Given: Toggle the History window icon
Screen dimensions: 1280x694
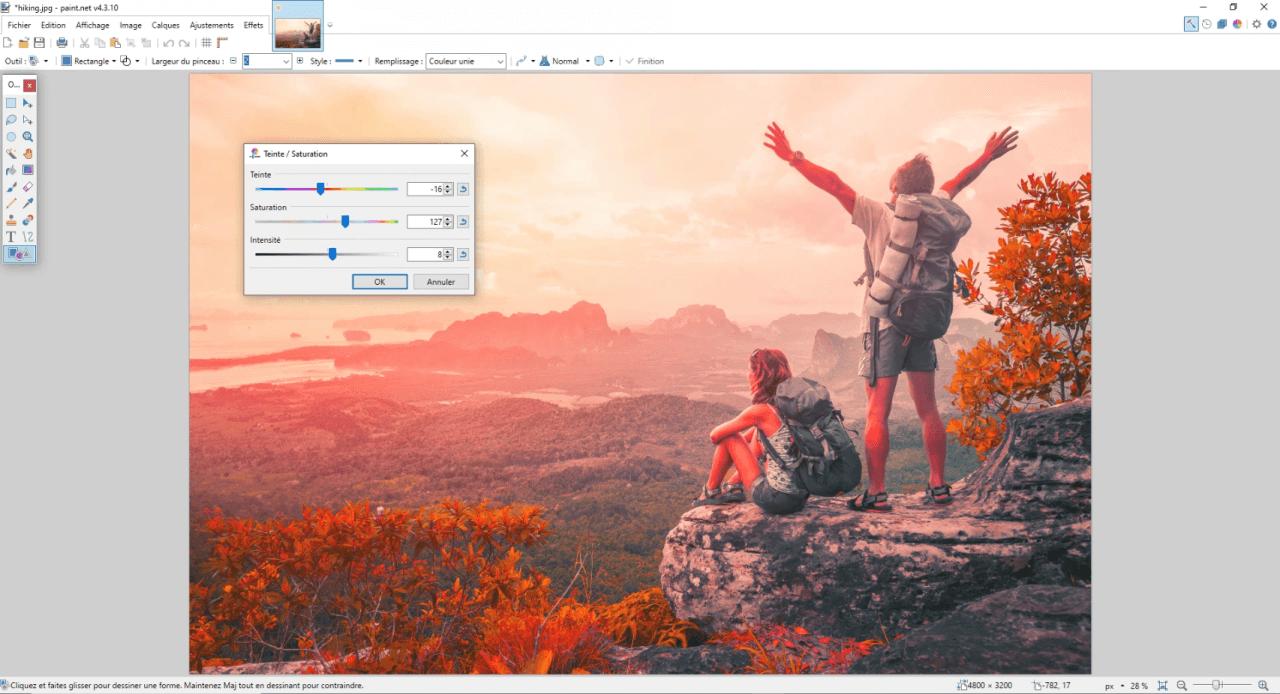Looking at the screenshot, I should pos(1206,24).
